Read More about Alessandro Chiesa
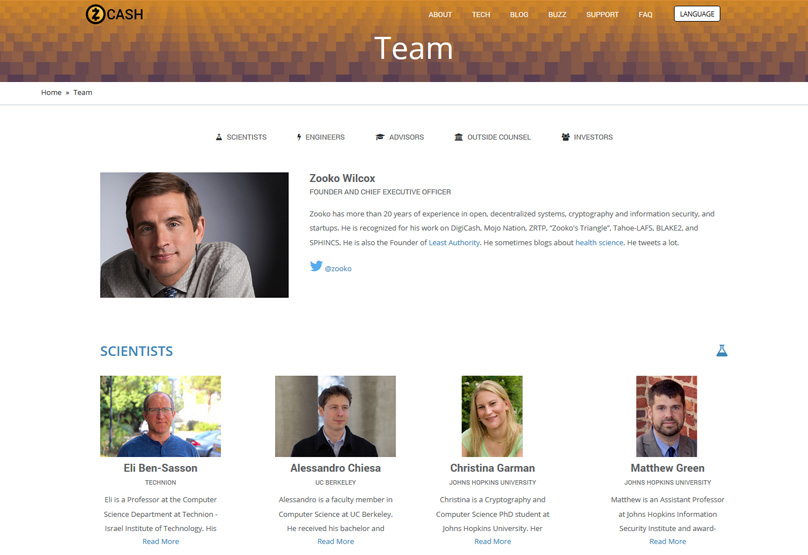The width and height of the screenshot is (808, 555). point(335,541)
